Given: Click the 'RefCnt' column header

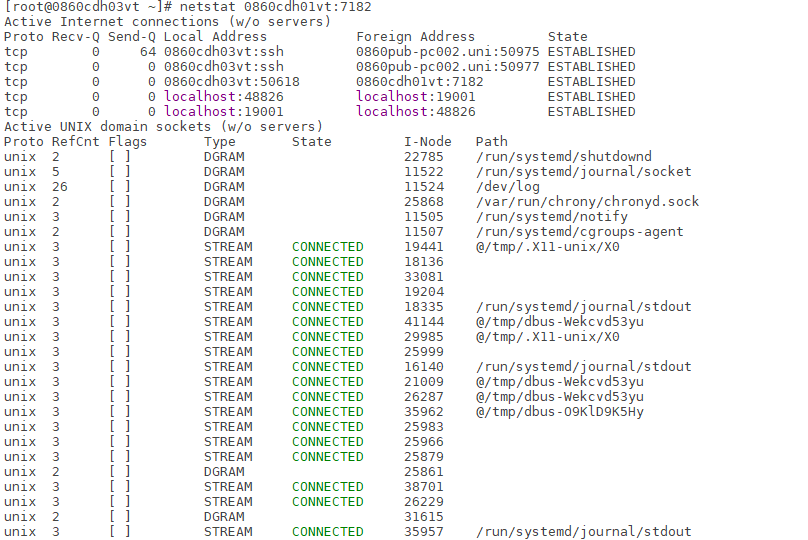Looking at the screenshot, I should 76,142.
